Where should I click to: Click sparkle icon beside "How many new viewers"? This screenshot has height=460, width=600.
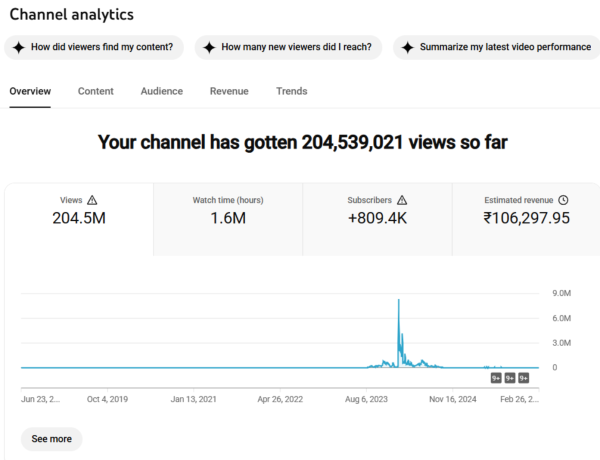209,47
